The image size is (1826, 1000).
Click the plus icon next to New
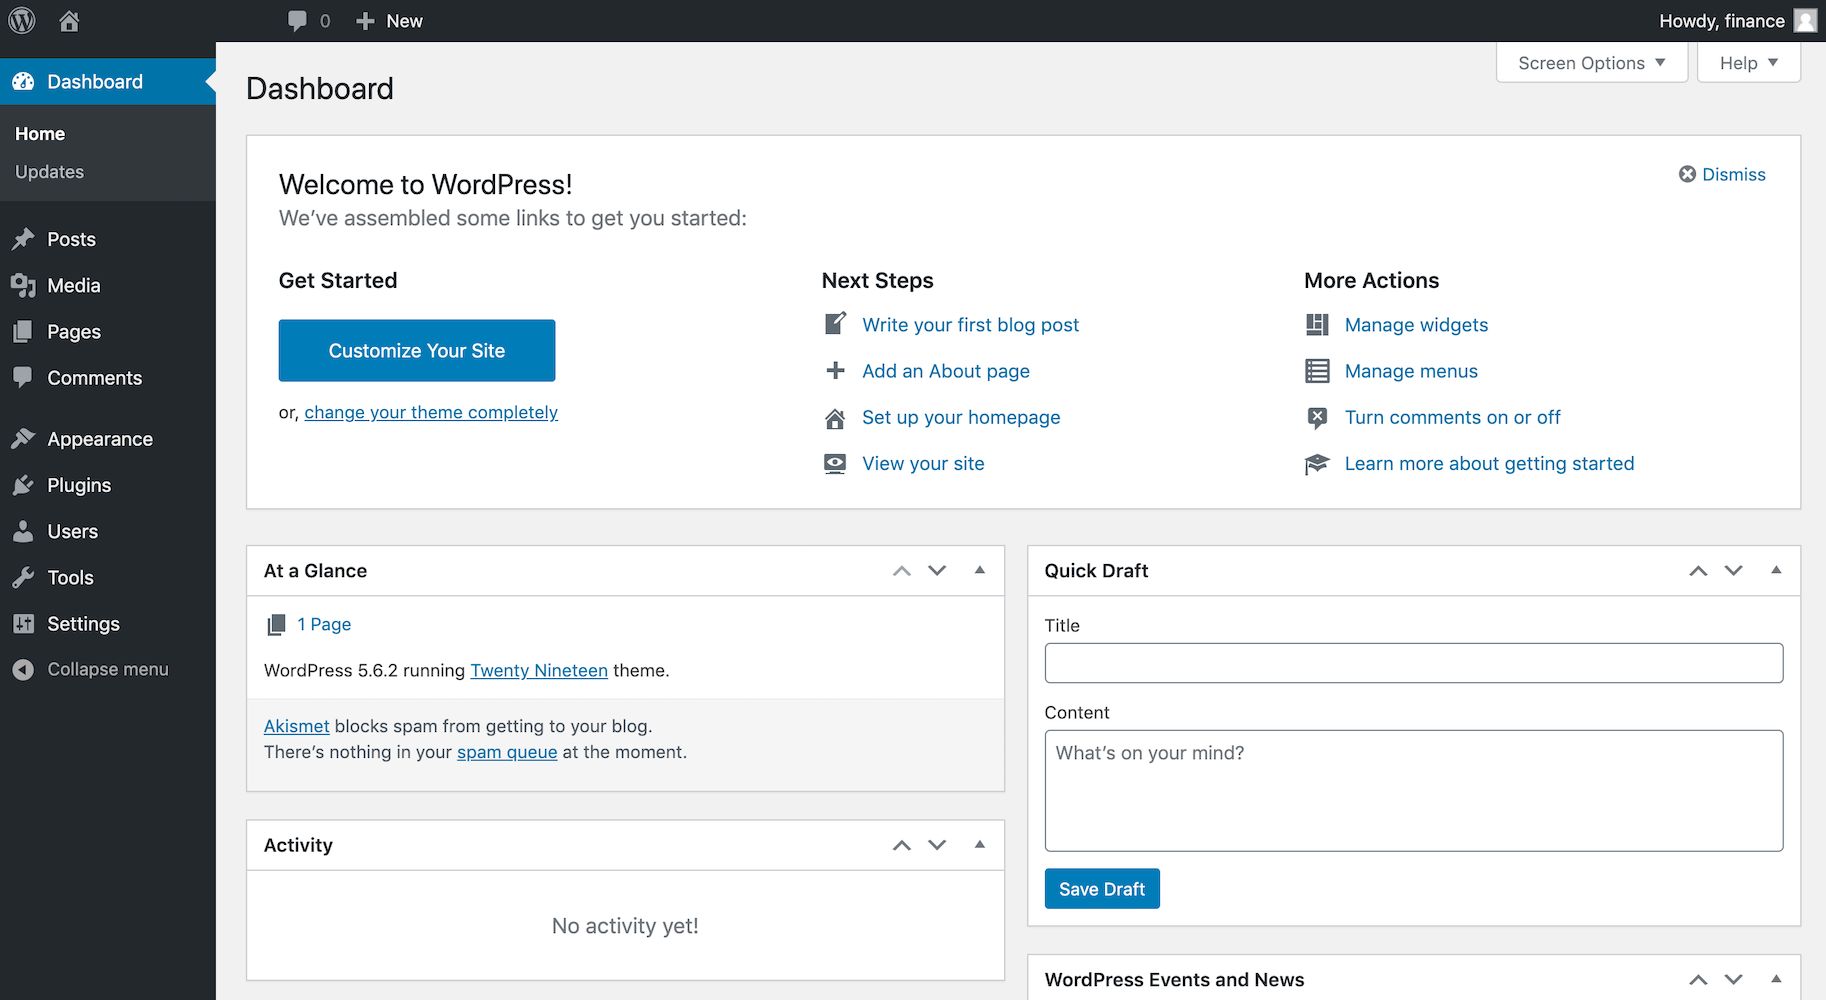coord(365,21)
